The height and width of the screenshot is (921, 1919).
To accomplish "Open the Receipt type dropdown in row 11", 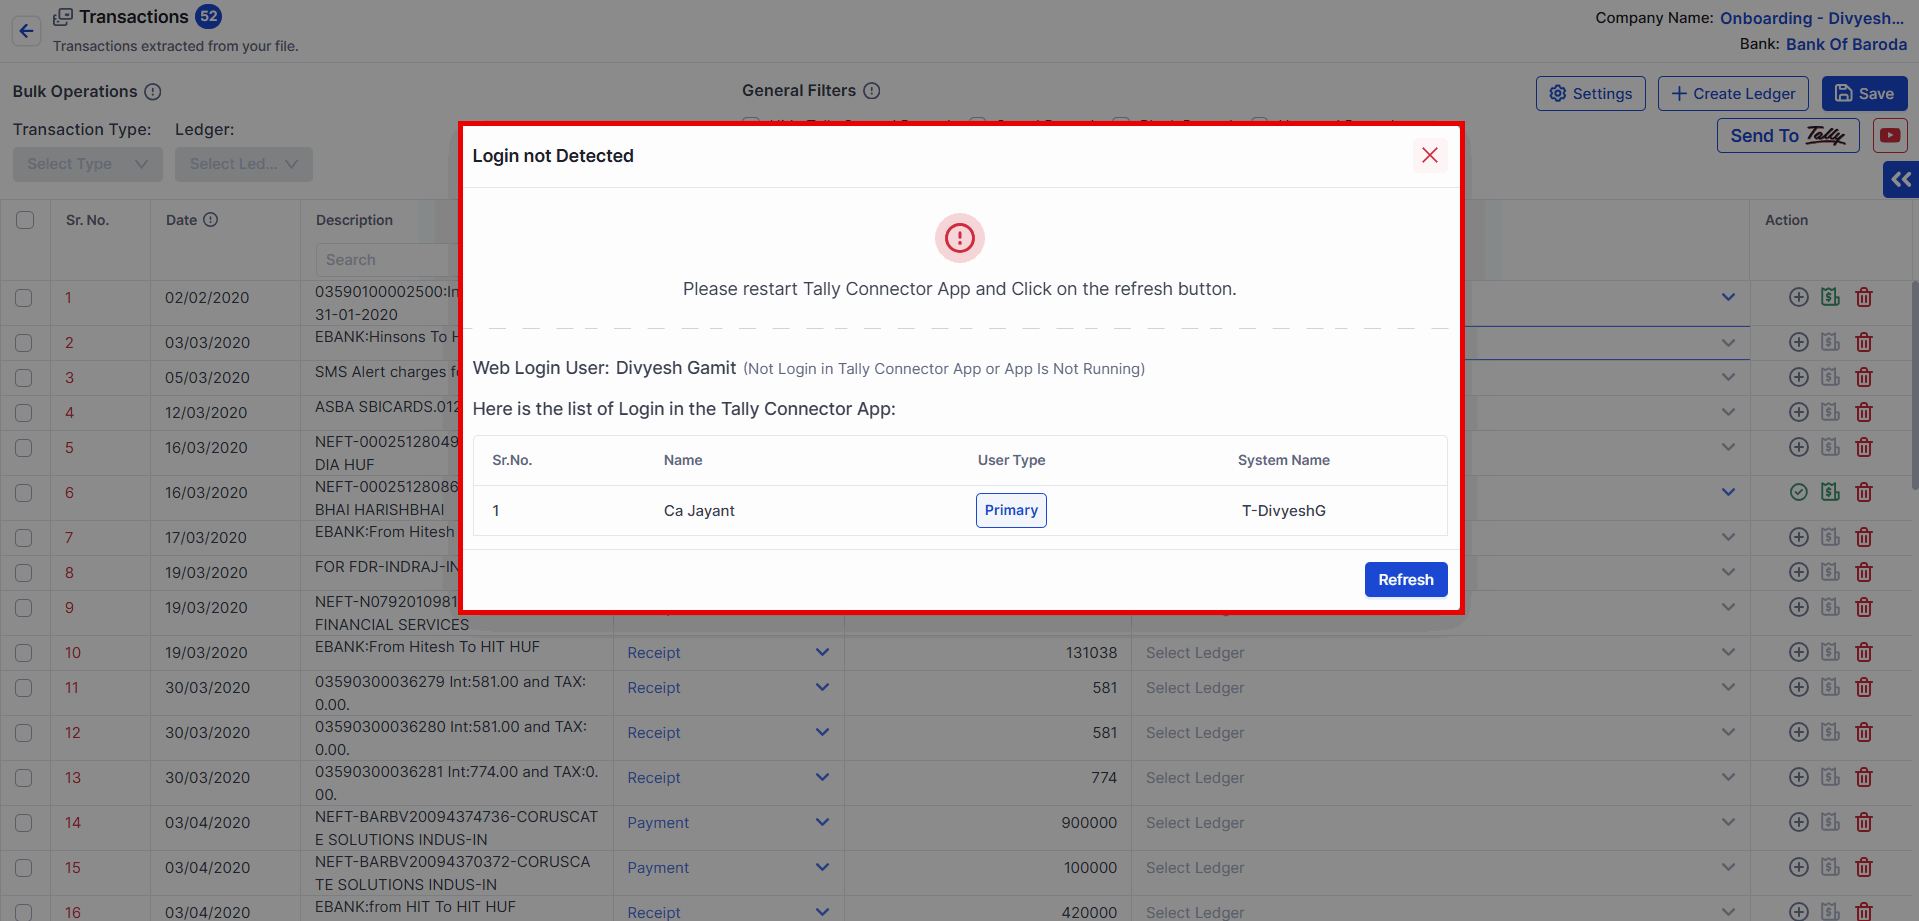I will pos(728,688).
